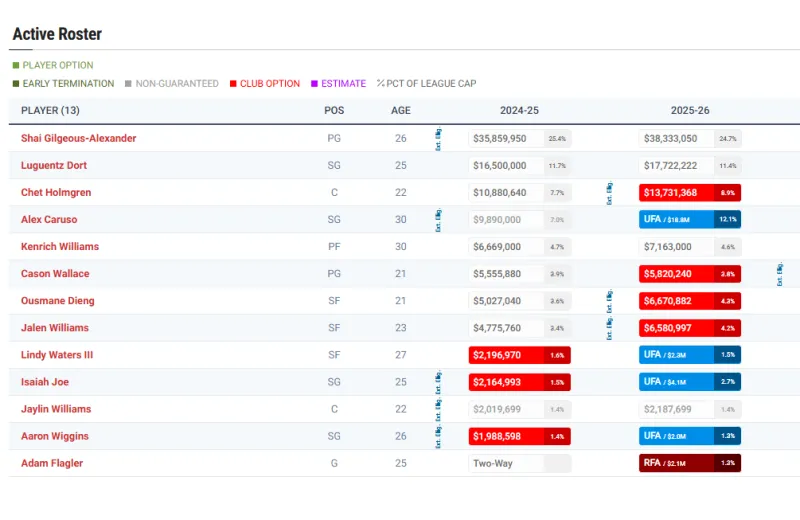Image resolution: width=800 pixels, height=520 pixels.
Task: Click red $2,164,993 Isaiah Joe salary
Action: pos(519,382)
